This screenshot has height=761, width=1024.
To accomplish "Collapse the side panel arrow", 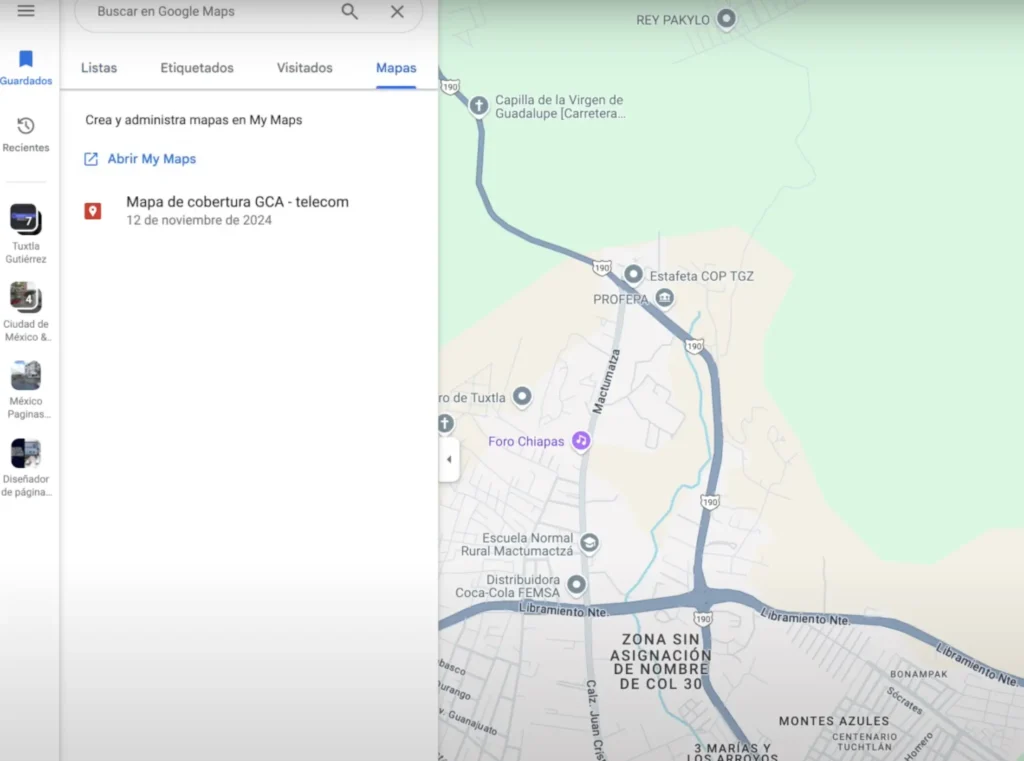I will click(449, 459).
